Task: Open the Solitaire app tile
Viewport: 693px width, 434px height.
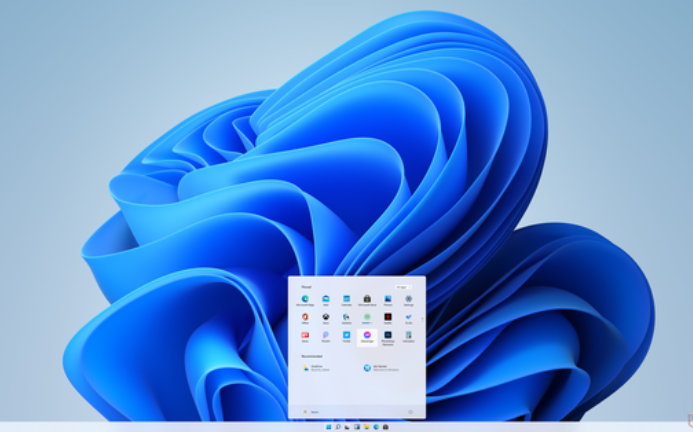Action: pyautogui.click(x=346, y=319)
